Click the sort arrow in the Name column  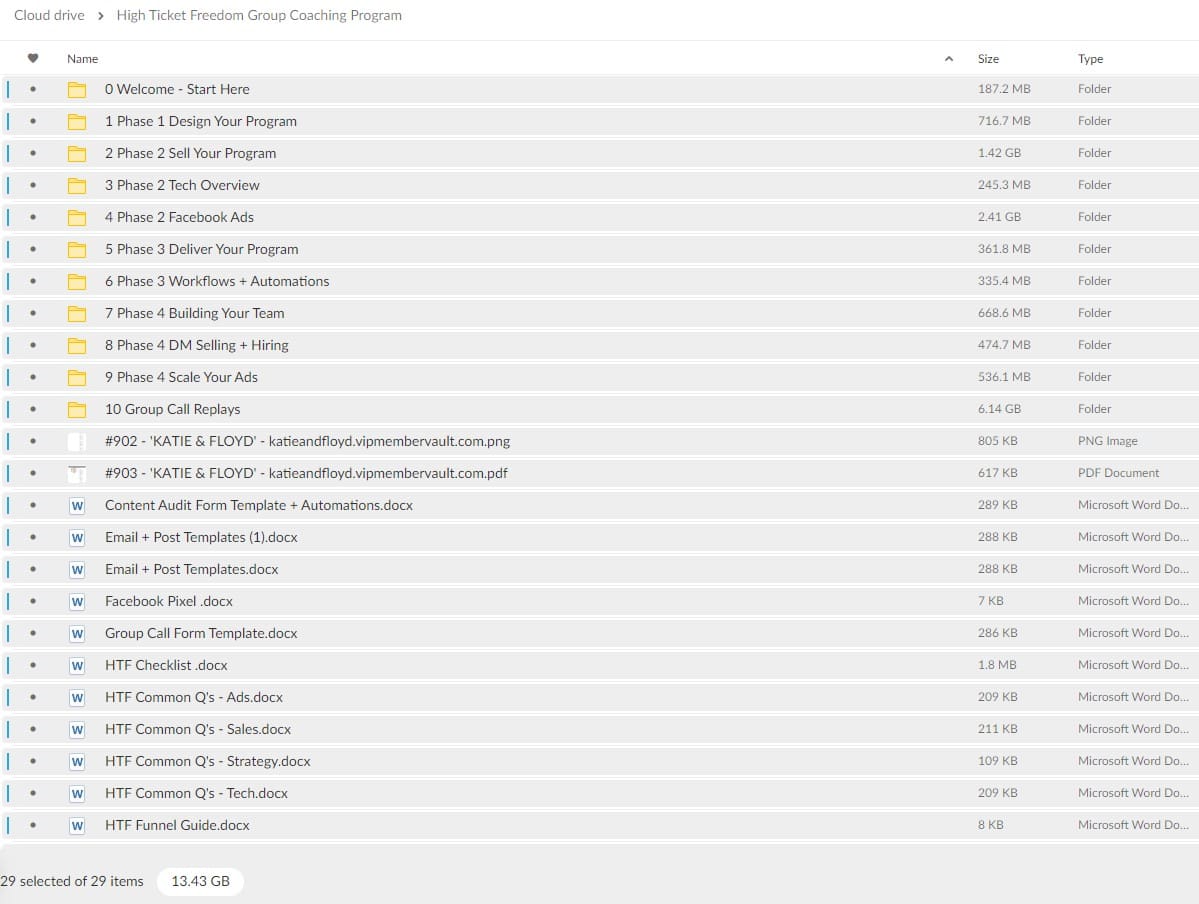[x=948, y=59]
